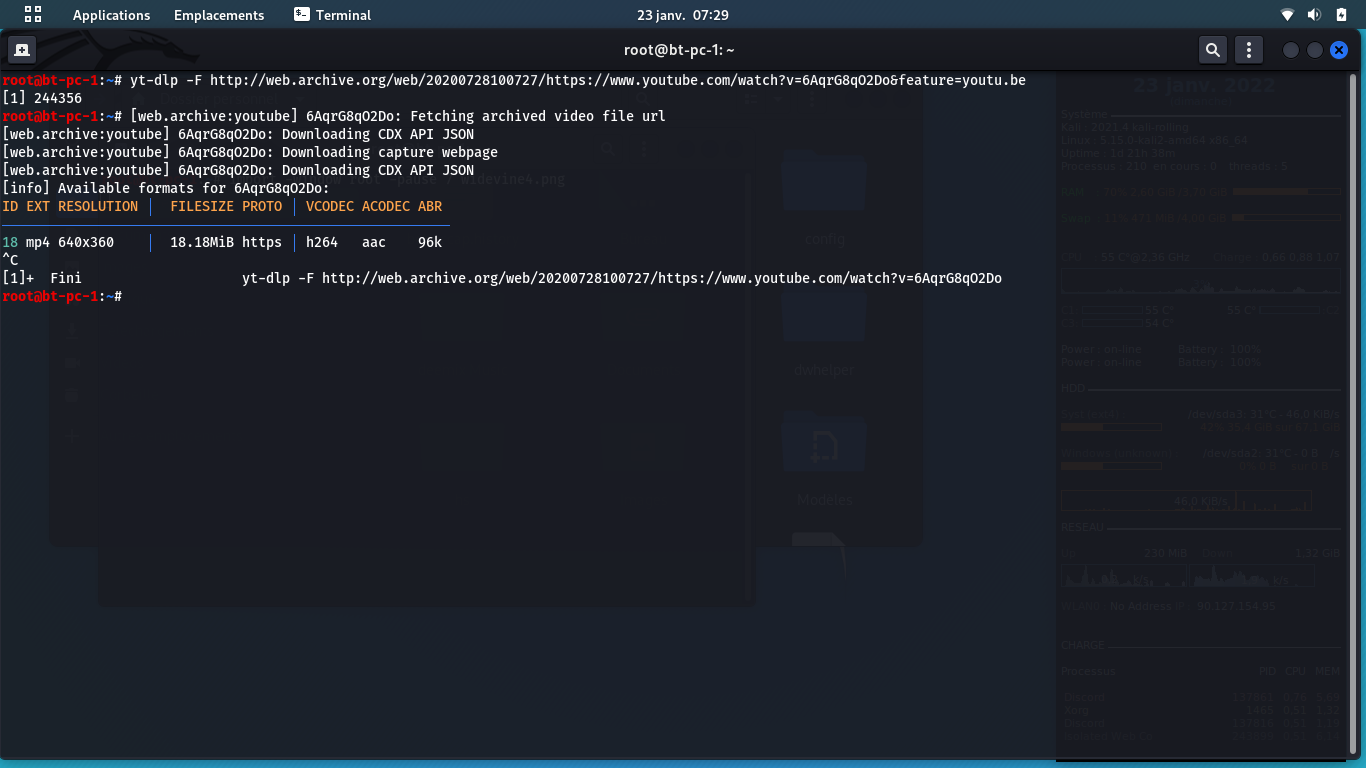1366x768 pixels.
Task: Click the battery status icon
Action: (x=1341, y=15)
